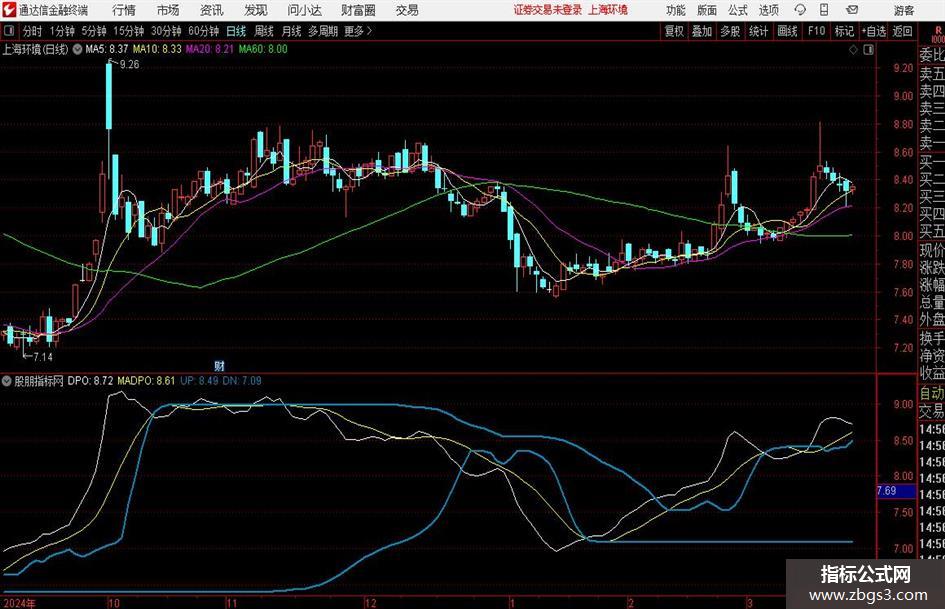Select the 月线 monthly period
945x609 pixels.
click(292, 31)
